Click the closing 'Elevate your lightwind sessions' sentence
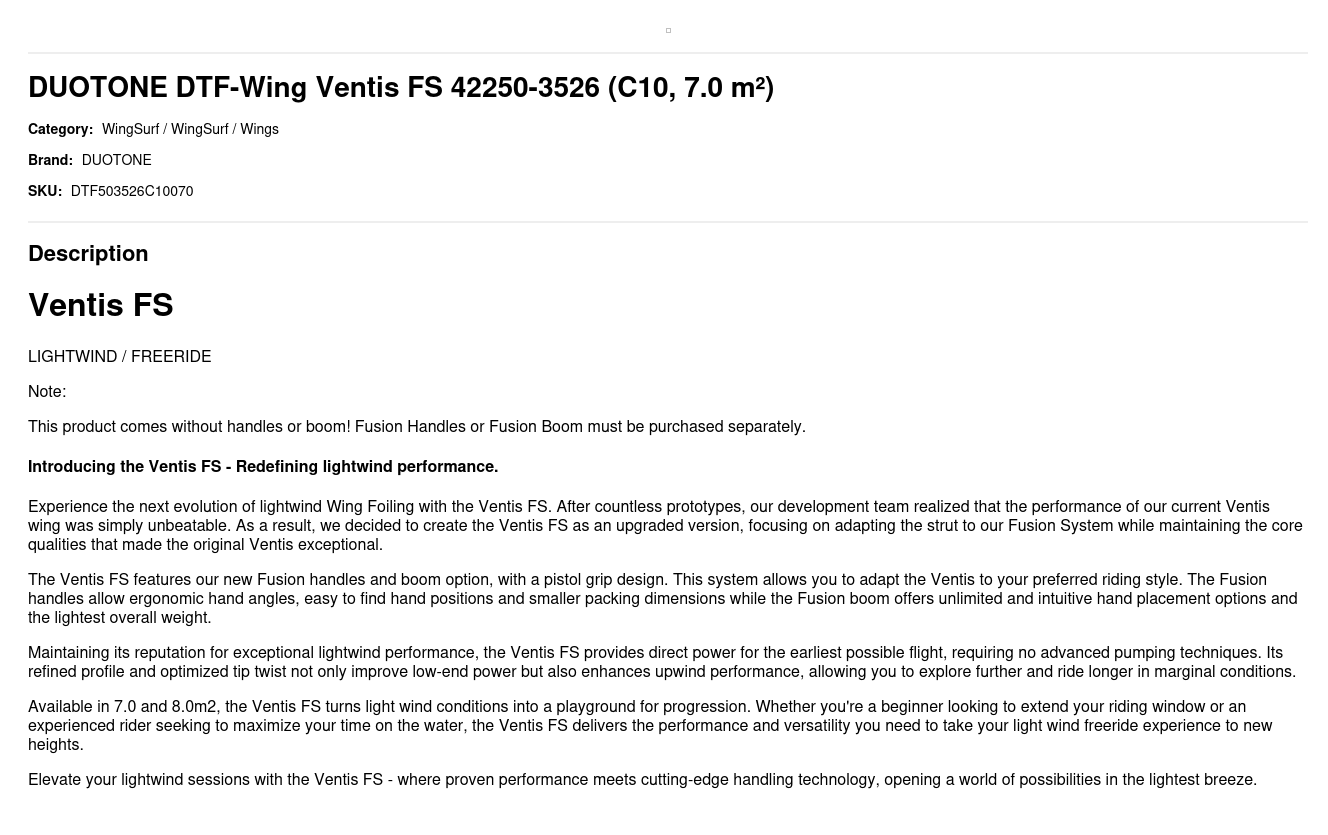The image size is (1328, 835). tap(642, 780)
